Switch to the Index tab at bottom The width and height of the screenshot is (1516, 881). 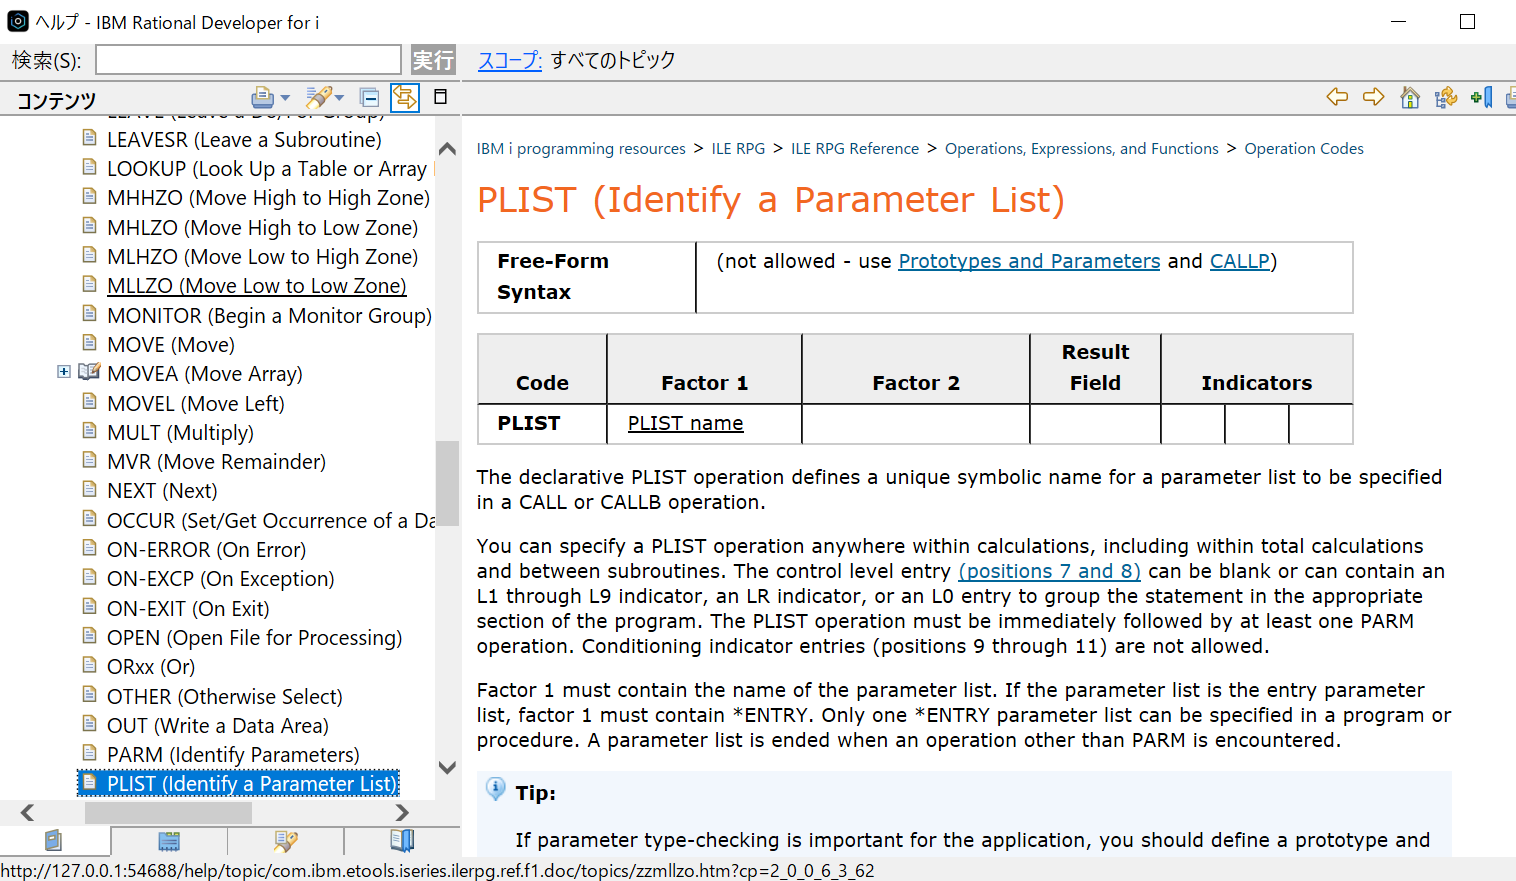(169, 840)
